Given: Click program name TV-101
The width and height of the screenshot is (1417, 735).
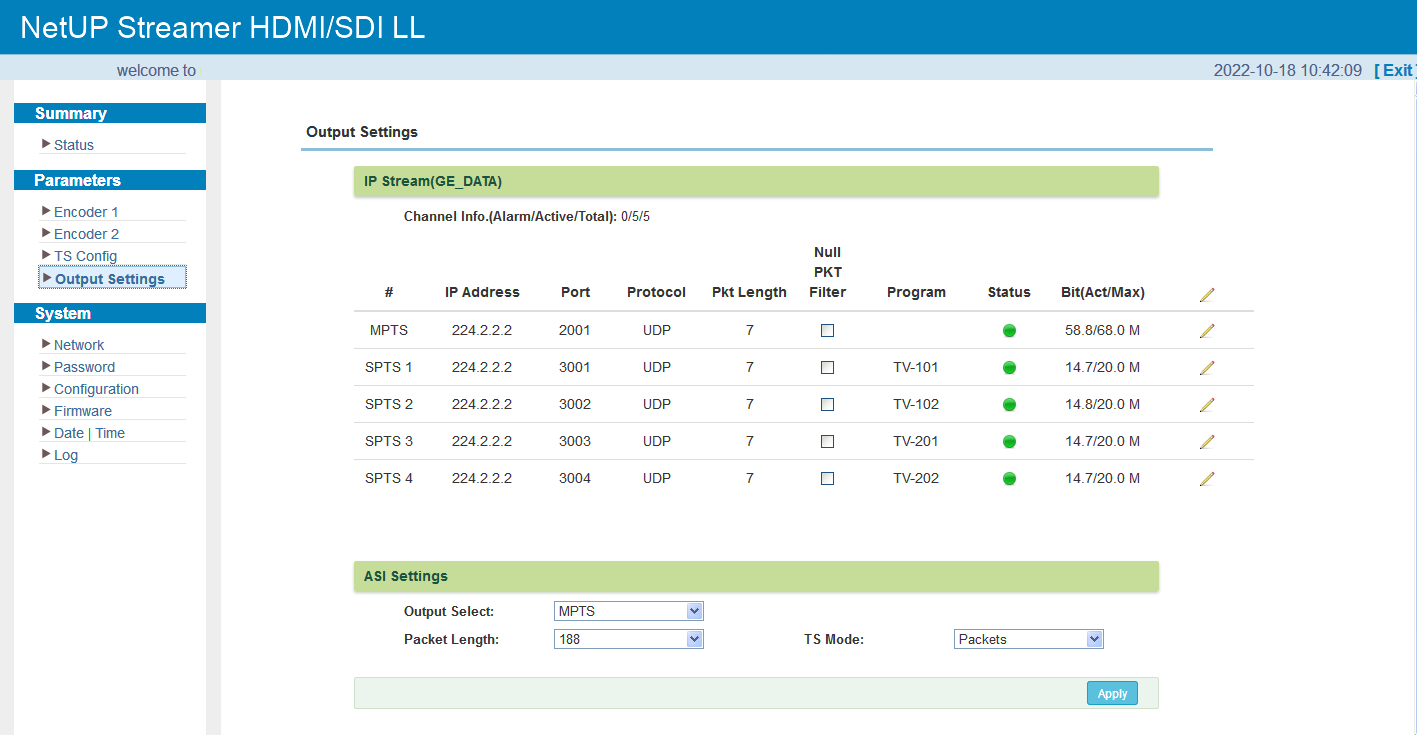Looking at the screenshot, I should (916, 368).
